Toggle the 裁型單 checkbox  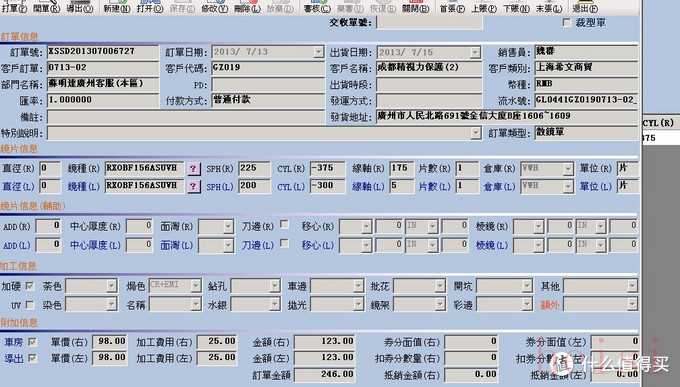(x=566, y=23)
